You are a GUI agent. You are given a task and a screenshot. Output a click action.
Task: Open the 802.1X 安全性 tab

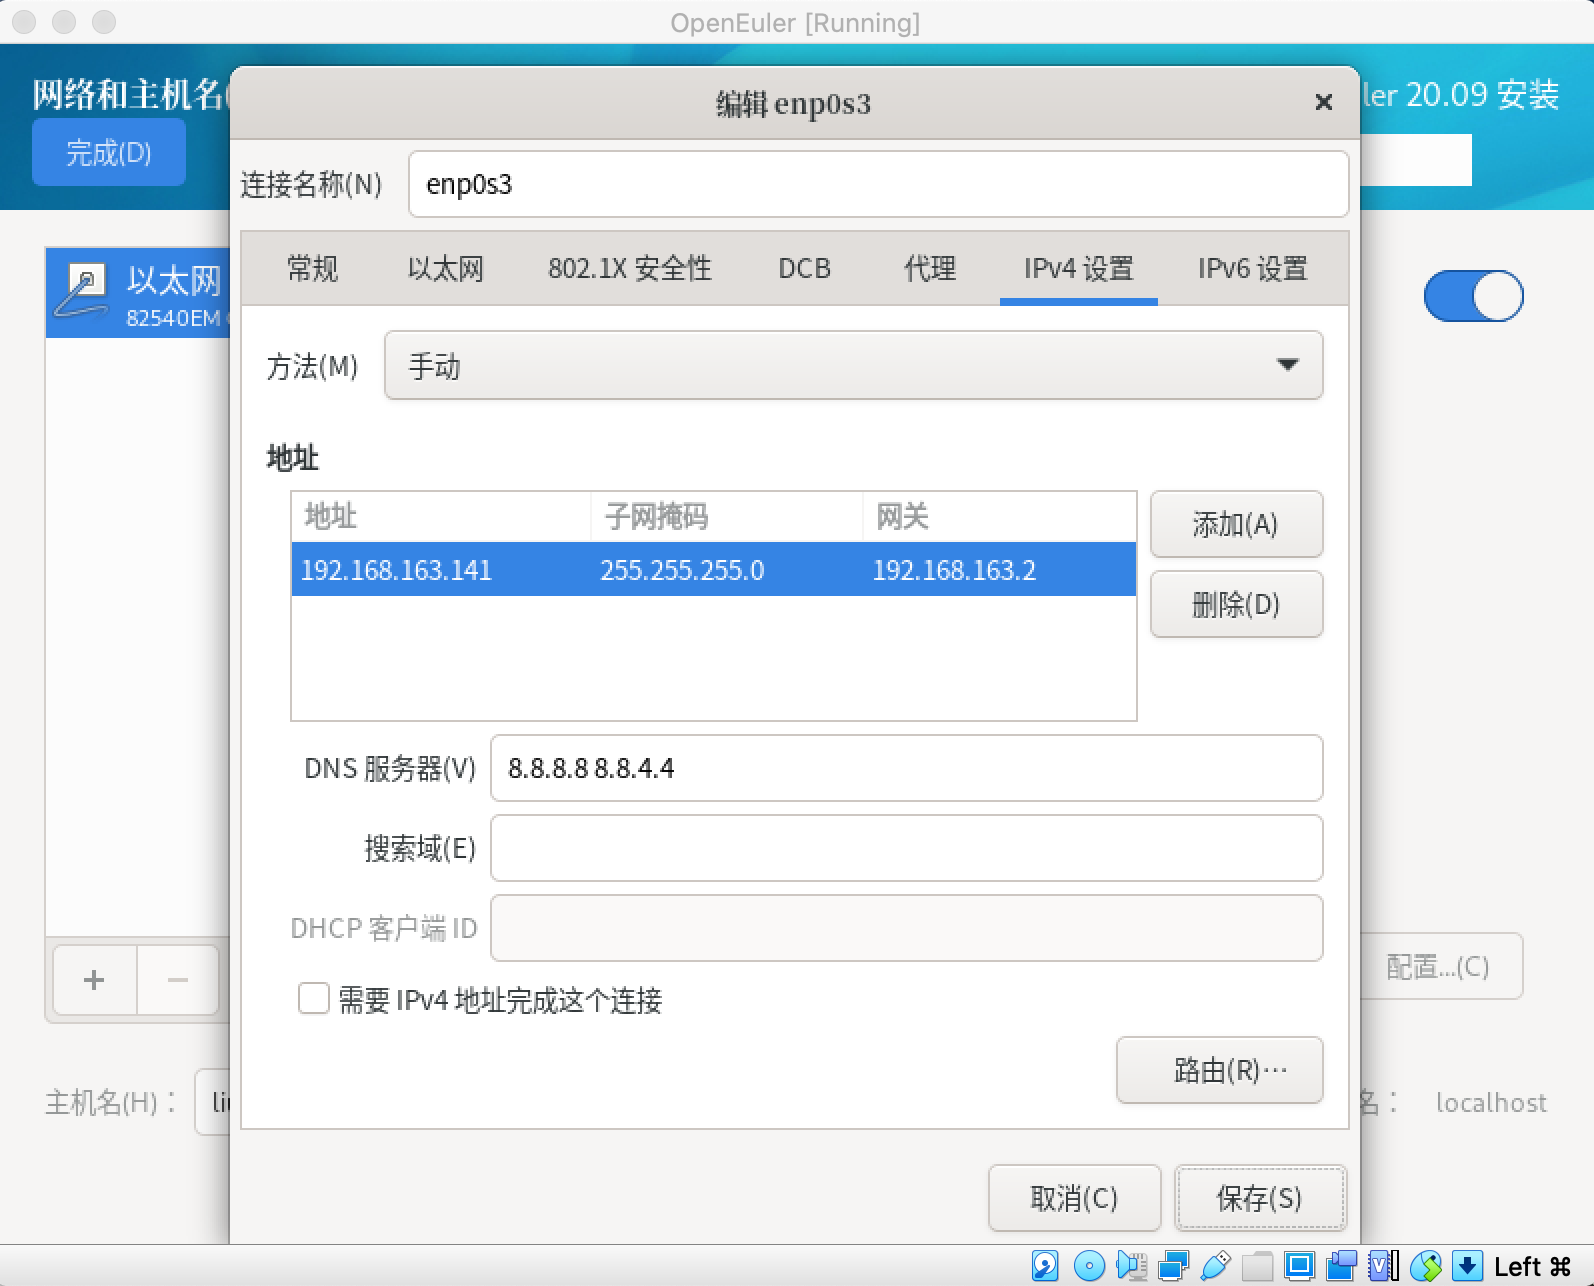(630, 268)
